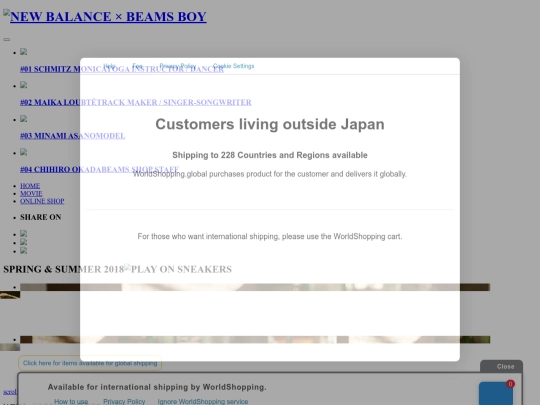Screen dimensions: 540x405
Task: Open the #01 Schmitz Monica profile link
Action: [x=122, y=69]
